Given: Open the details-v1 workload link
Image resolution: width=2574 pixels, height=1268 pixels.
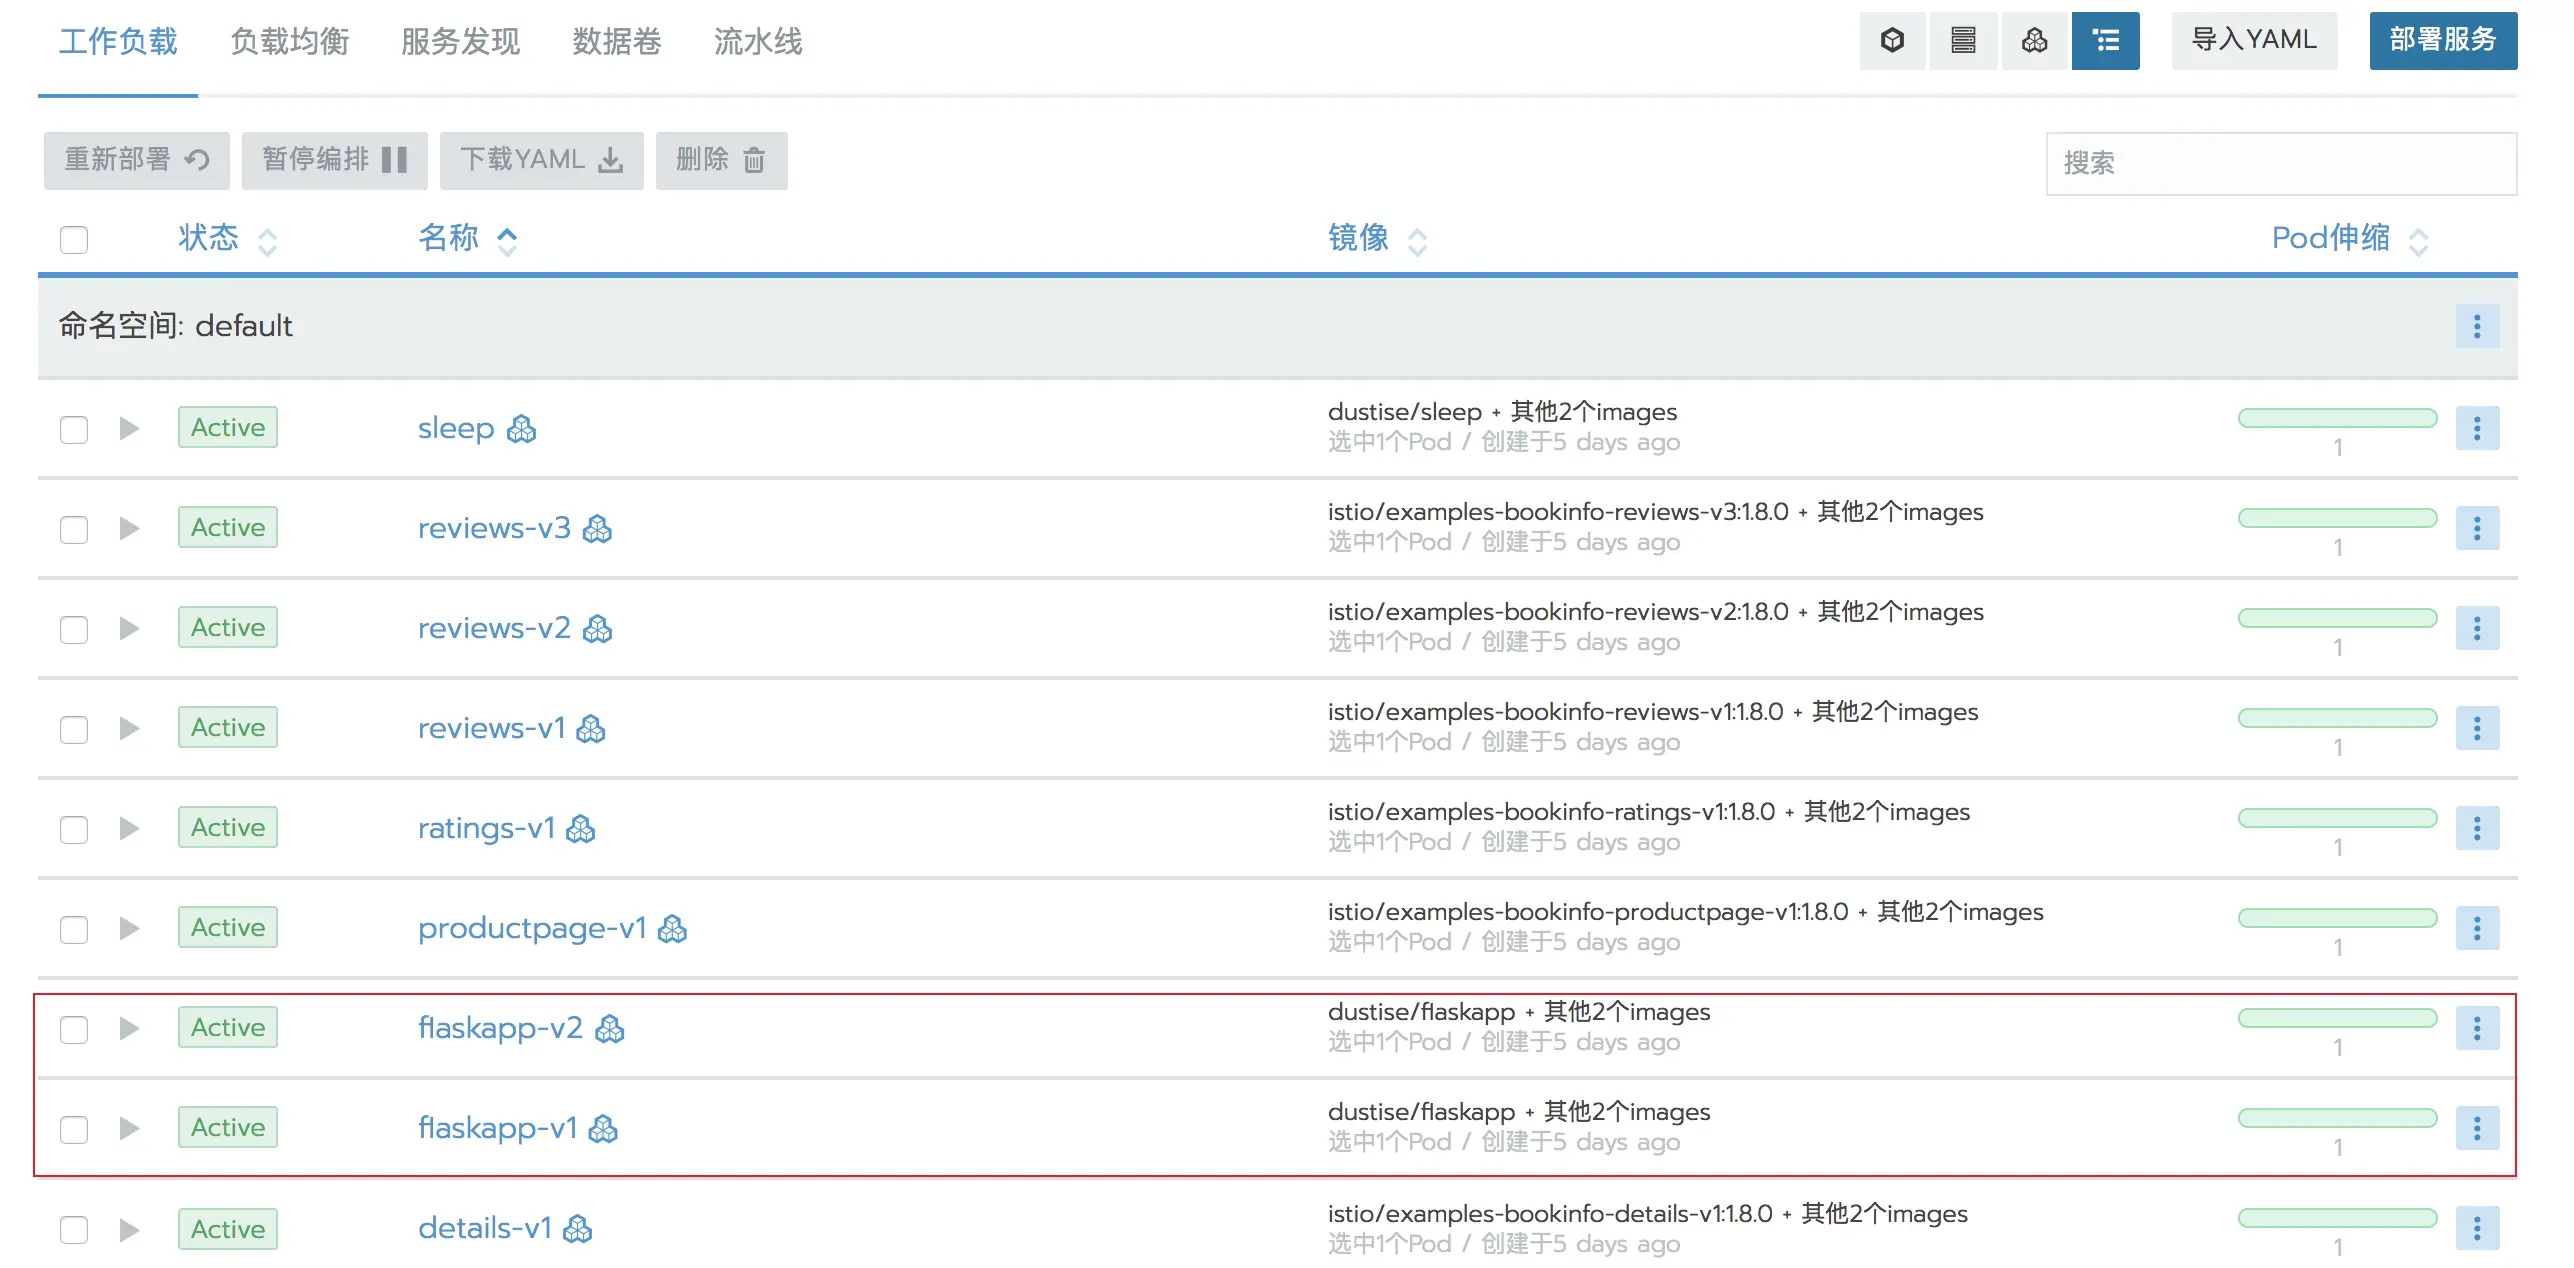Looking at the screenshot, I should 484,1228.
